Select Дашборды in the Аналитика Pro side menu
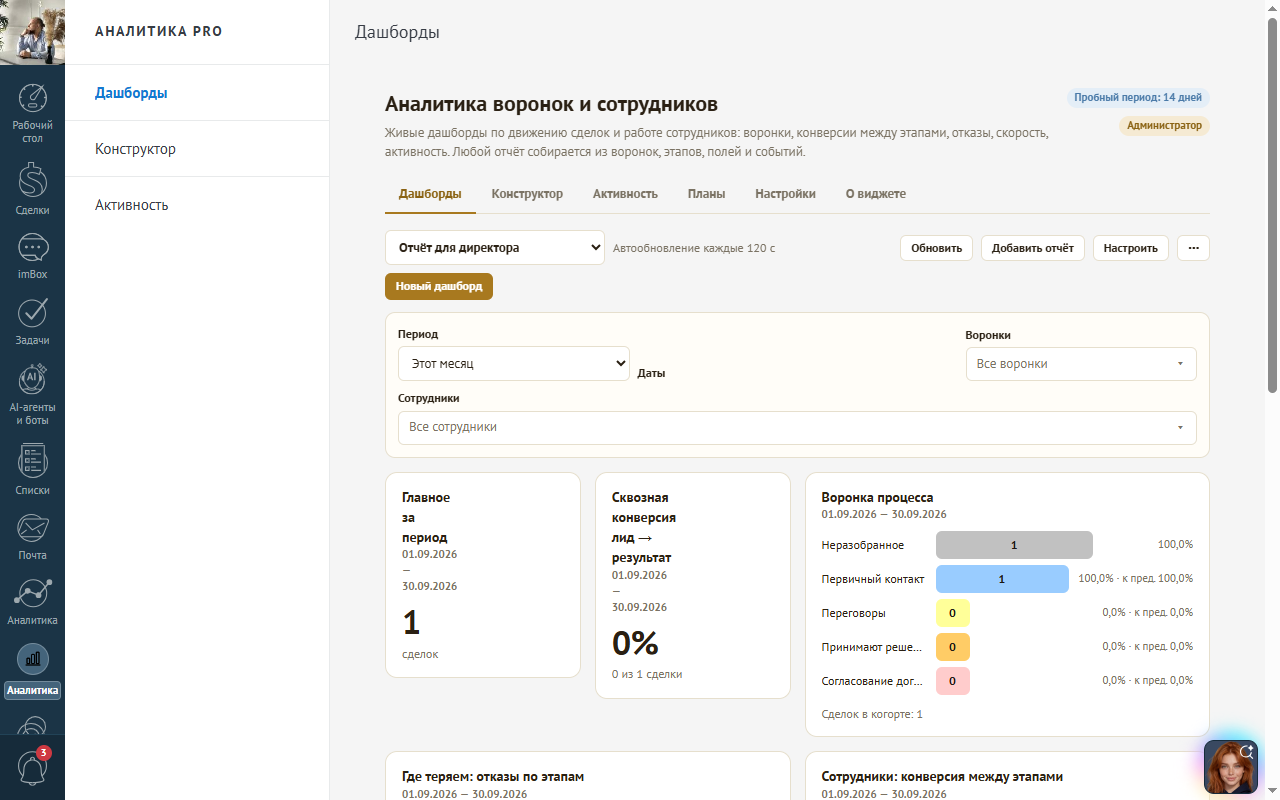Image resolution: width=1280 pixels, height=800 pixels. (x=197, y=93)
